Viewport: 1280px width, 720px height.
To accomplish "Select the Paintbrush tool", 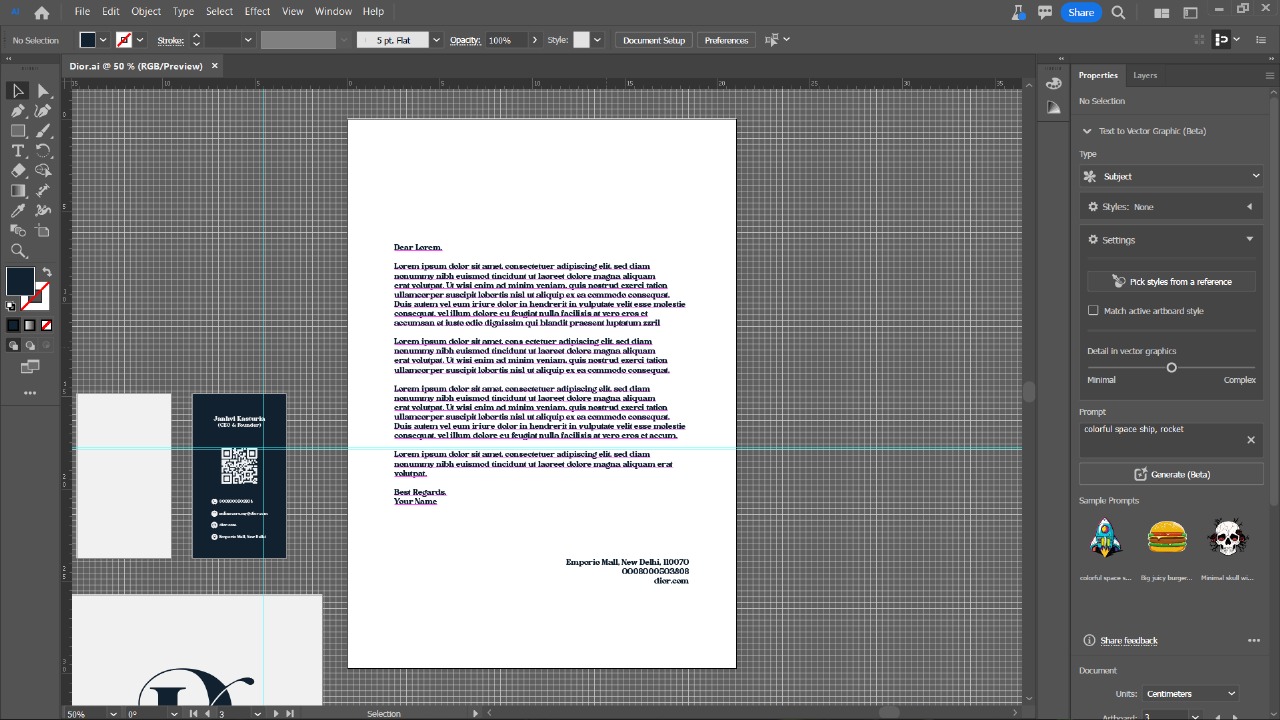I will coord(44,130).
